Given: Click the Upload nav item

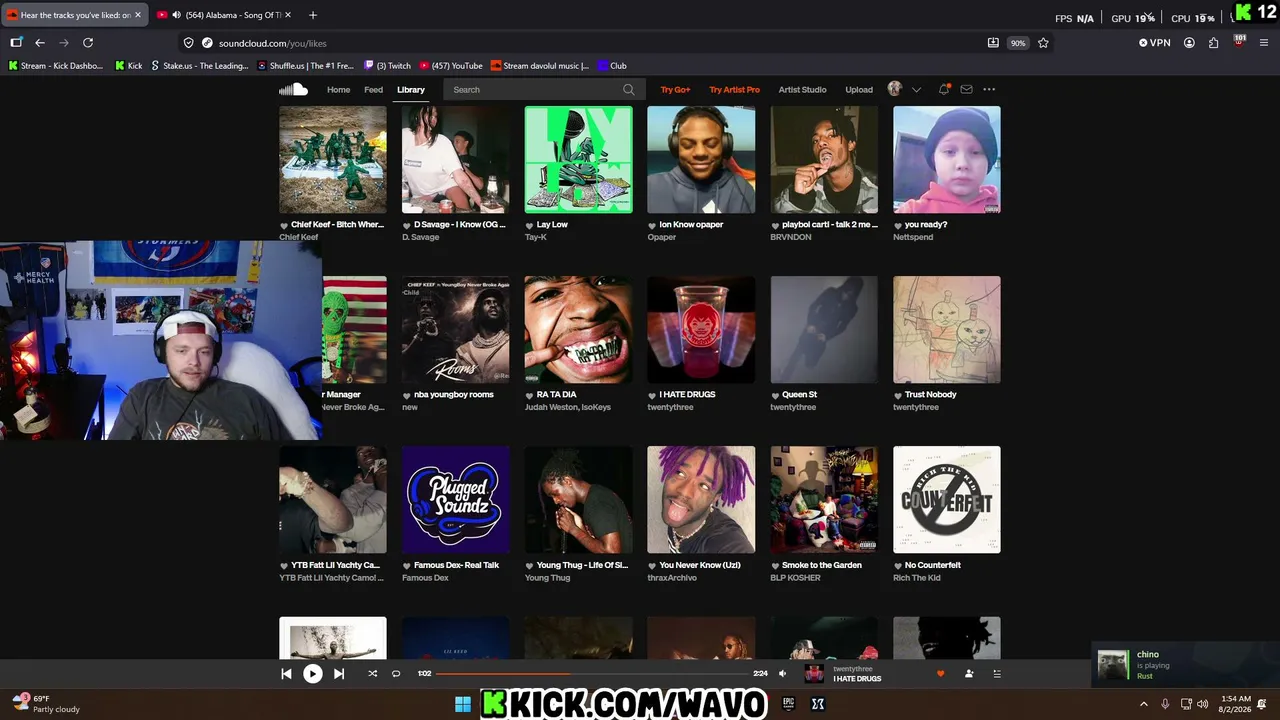Looking at the screenshot, I should click(x=859, y=90).
